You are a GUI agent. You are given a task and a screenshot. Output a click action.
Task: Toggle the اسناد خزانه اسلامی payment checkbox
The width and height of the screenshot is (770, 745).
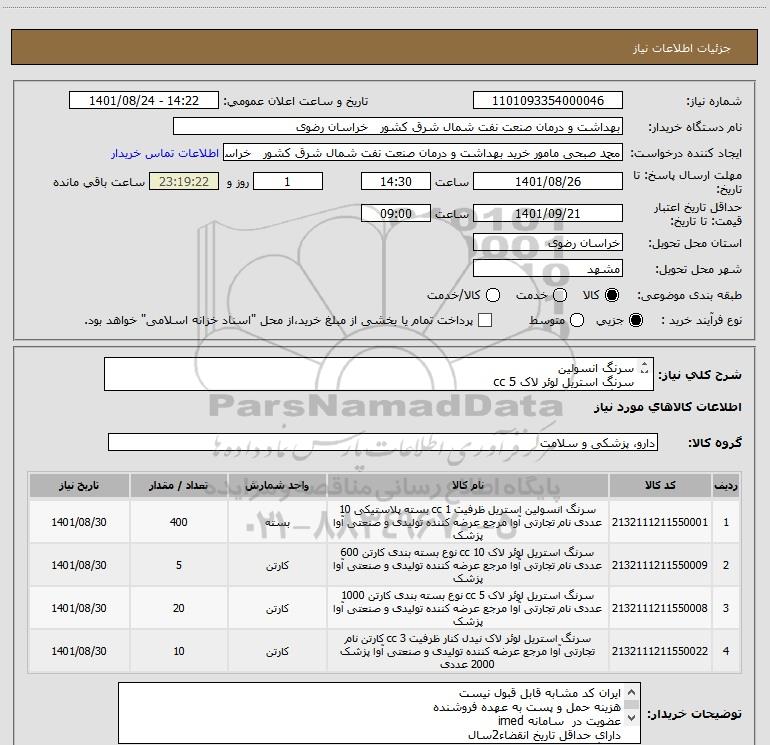pyautogui.click(x=485, y=320)
